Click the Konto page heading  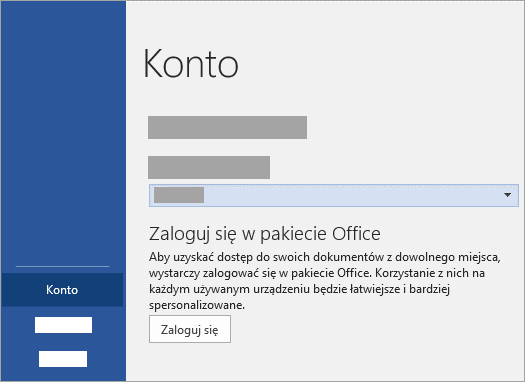(191, 64)
